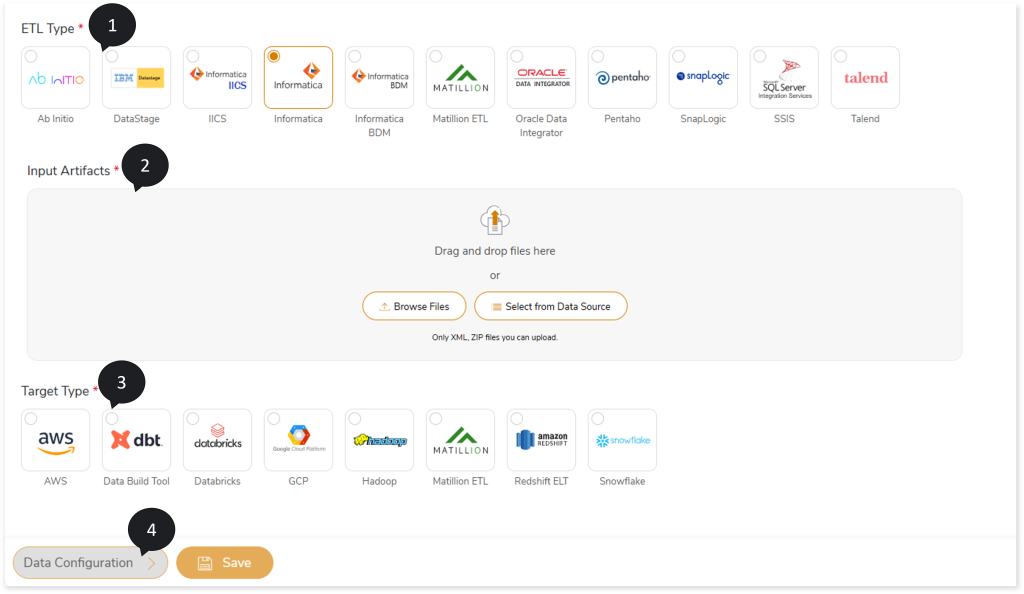Image resolution: width=1024 pixels, height=594 pixels.
Task: Click the cloud upload icon in drop zone
Action: [494, 220]
